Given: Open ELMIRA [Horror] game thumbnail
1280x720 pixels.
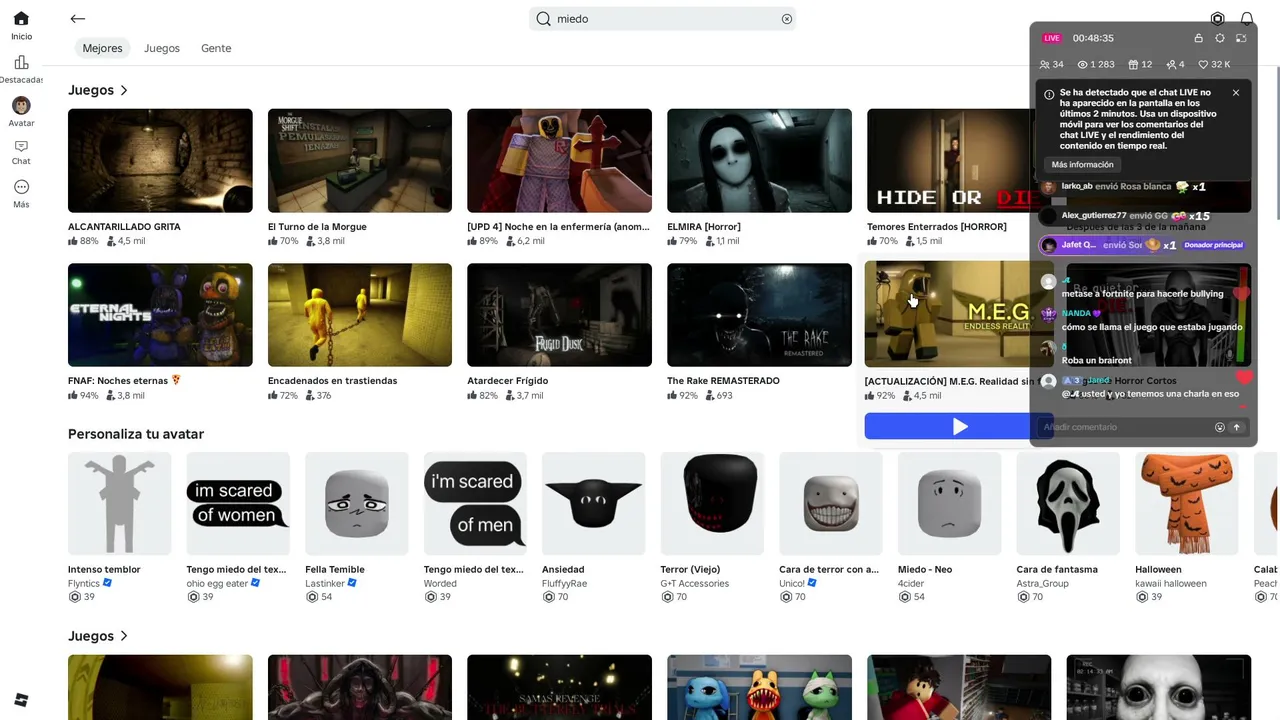Looking at the screenshot, I should (759, 161).
